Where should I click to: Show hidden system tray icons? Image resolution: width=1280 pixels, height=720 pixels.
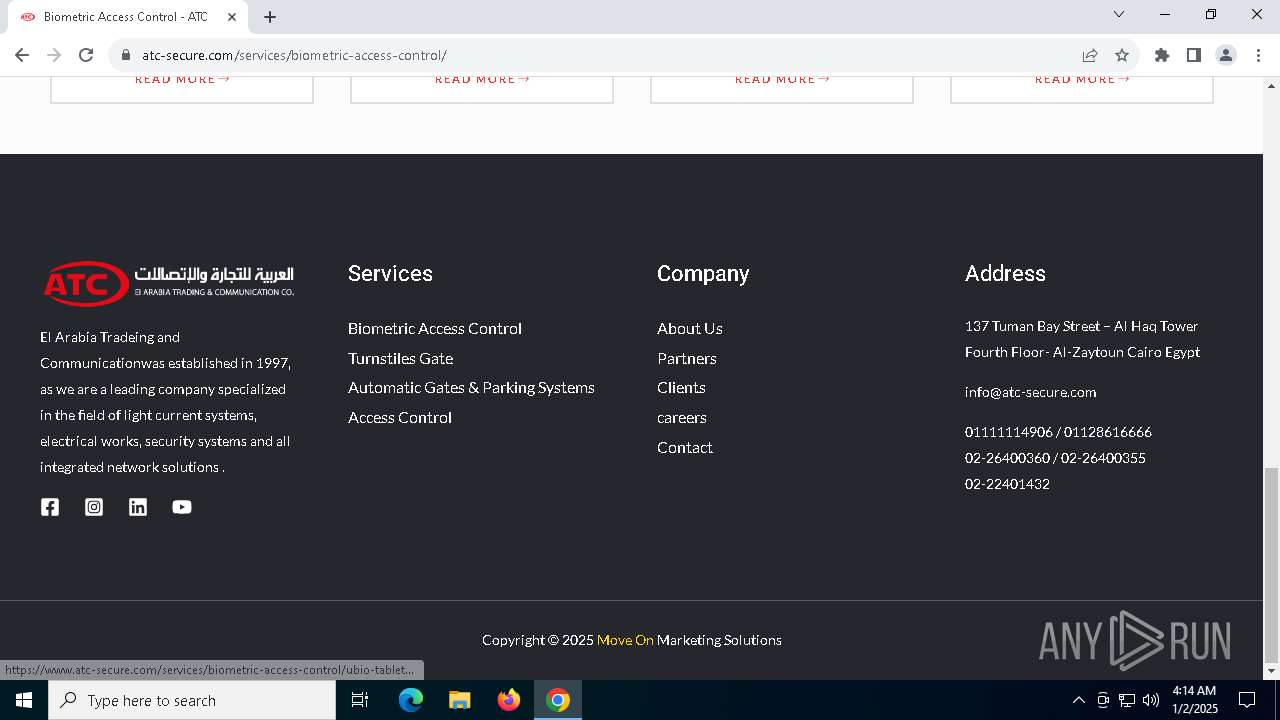click(1078, 700)
